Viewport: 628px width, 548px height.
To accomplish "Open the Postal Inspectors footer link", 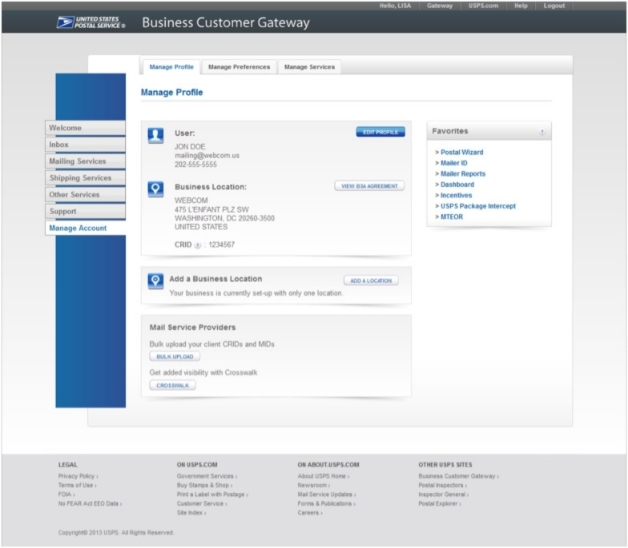I will point(443,486).
